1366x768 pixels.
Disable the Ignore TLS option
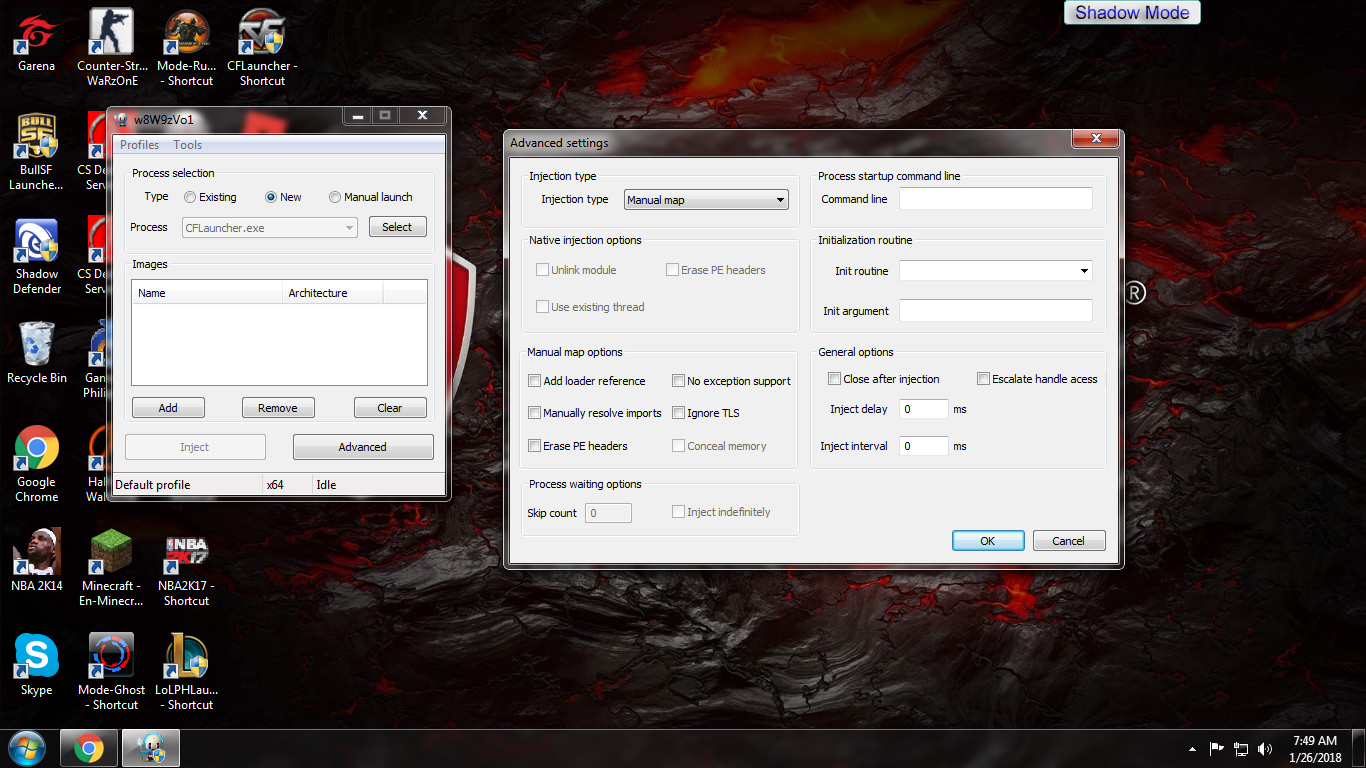[677, 413]
